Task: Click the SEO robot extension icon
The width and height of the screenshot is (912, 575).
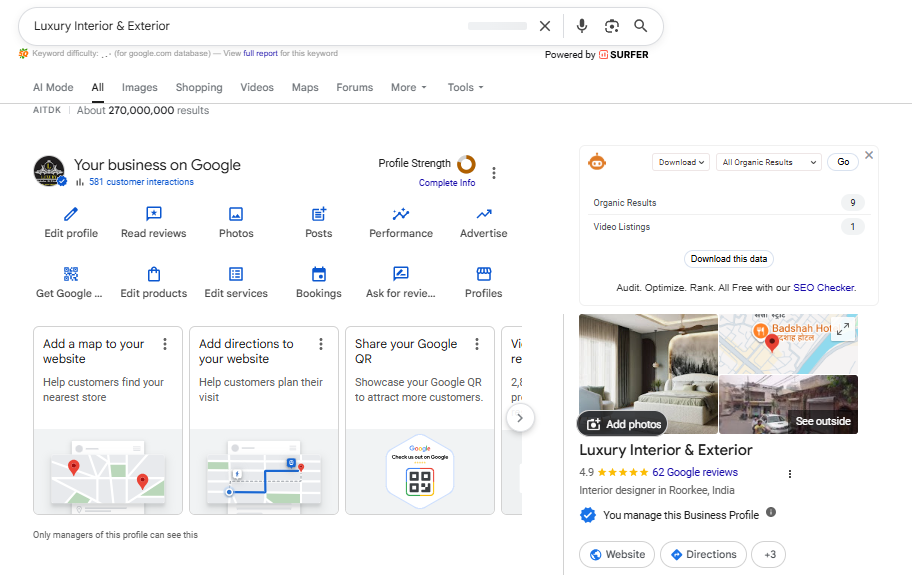Action: tap(597, 162)
